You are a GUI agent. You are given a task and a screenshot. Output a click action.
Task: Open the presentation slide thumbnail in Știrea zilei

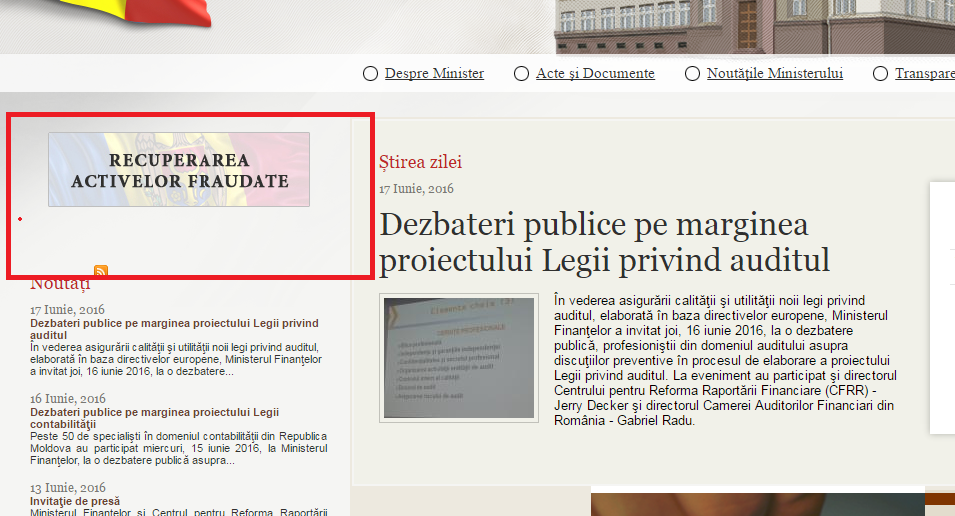coord(459,358)
